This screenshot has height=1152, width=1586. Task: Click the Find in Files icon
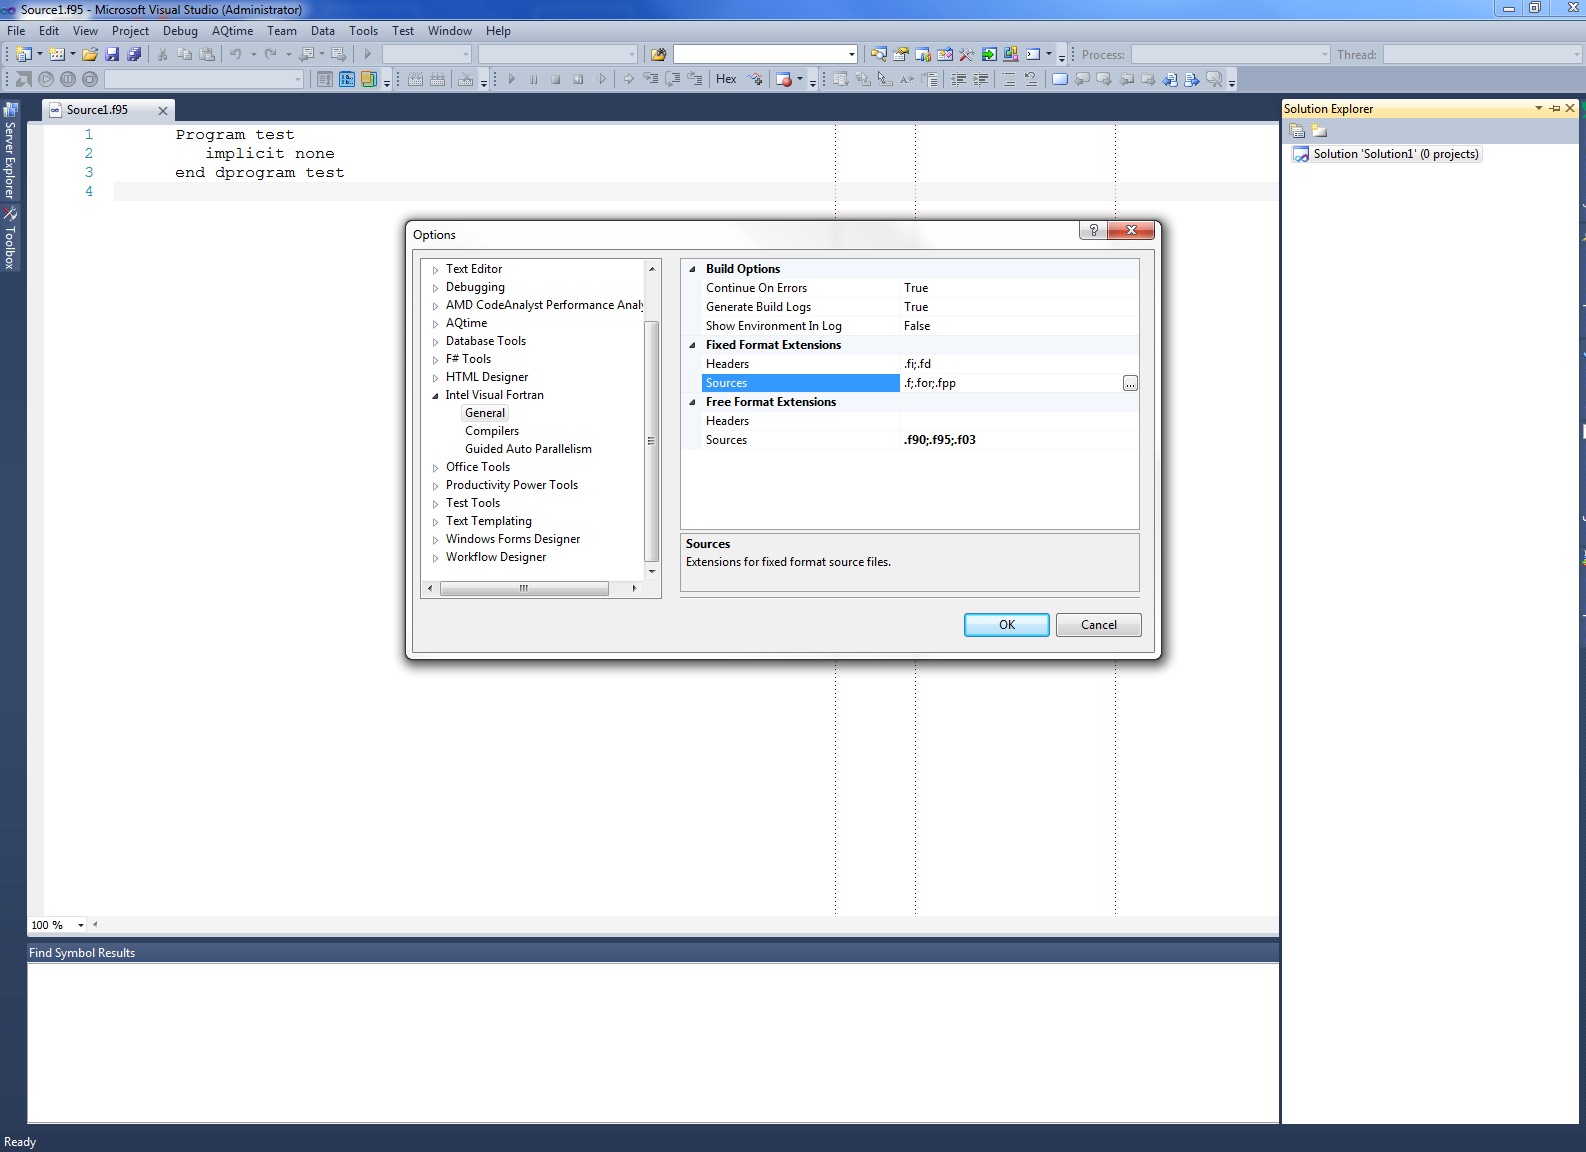click(658, 54)
